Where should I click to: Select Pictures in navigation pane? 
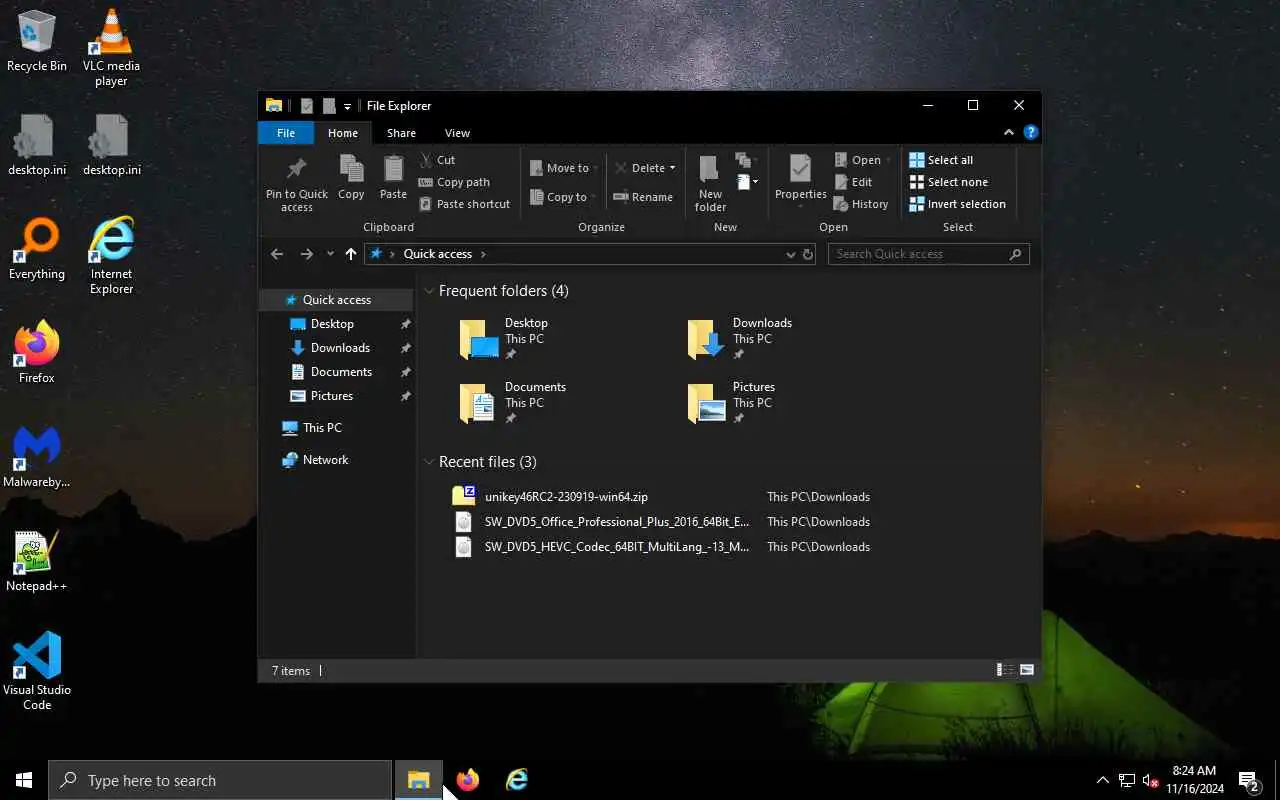coord(336,396)
